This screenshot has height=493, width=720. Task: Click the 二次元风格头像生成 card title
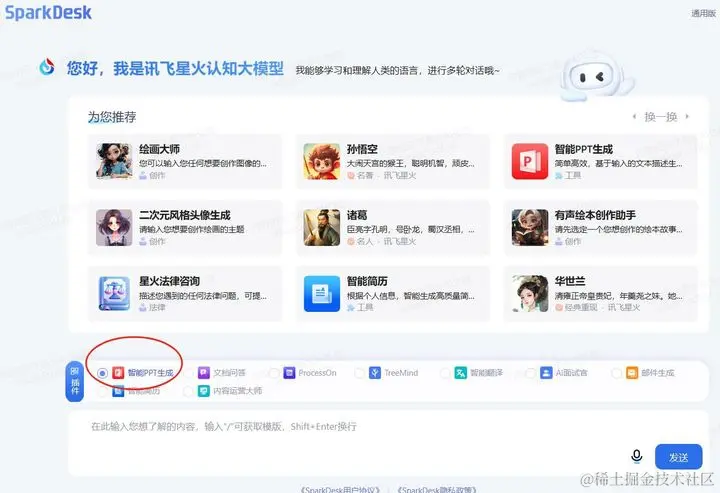185,215
